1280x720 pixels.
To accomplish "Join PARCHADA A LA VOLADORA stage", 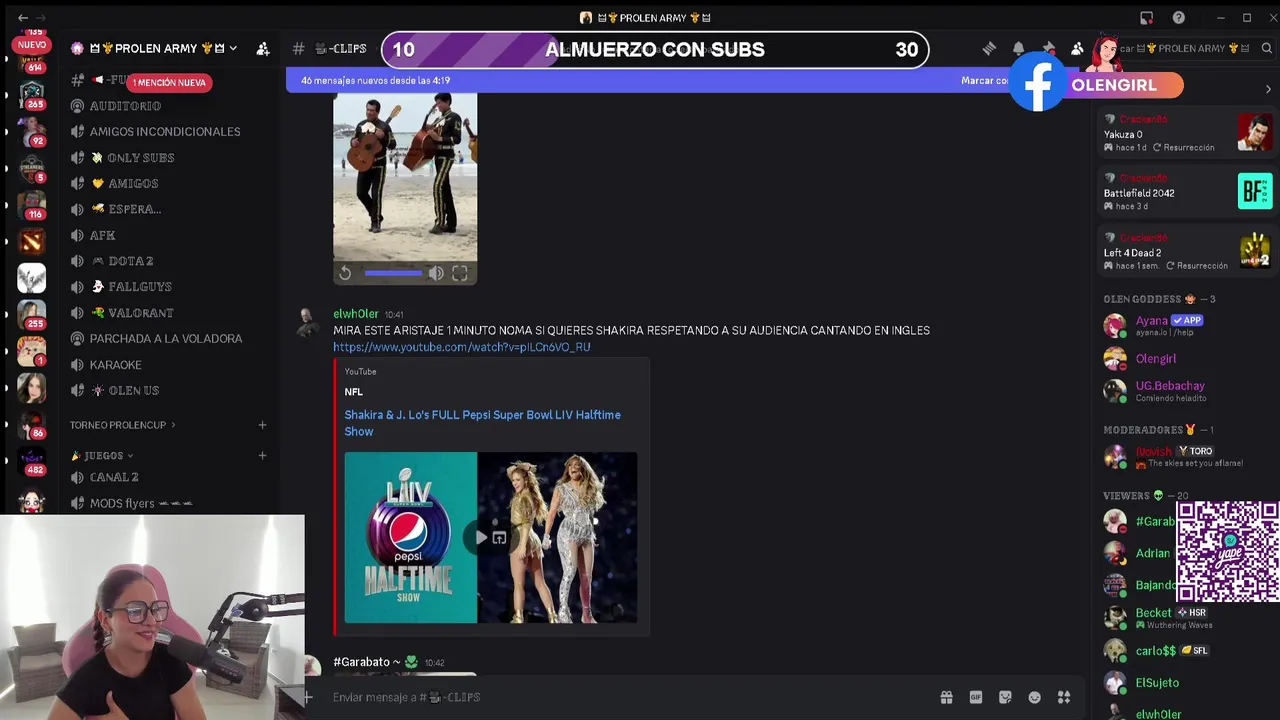I will click(165, 339).
